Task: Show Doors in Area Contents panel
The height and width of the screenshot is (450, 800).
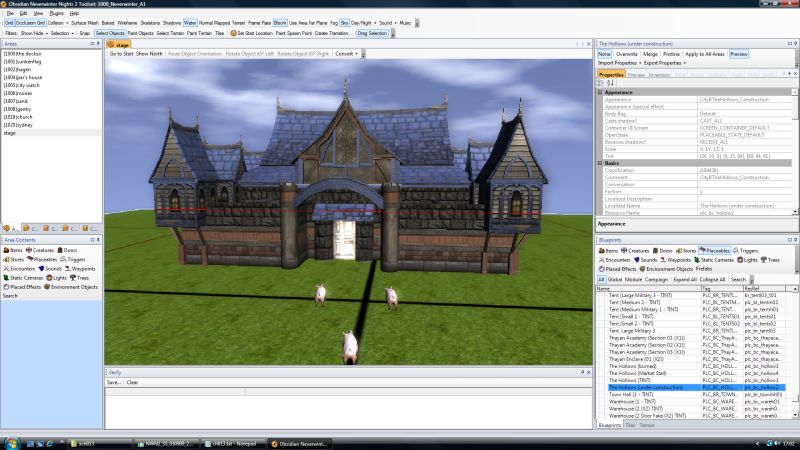Action: pyautogui.click(x=67, y=250)
